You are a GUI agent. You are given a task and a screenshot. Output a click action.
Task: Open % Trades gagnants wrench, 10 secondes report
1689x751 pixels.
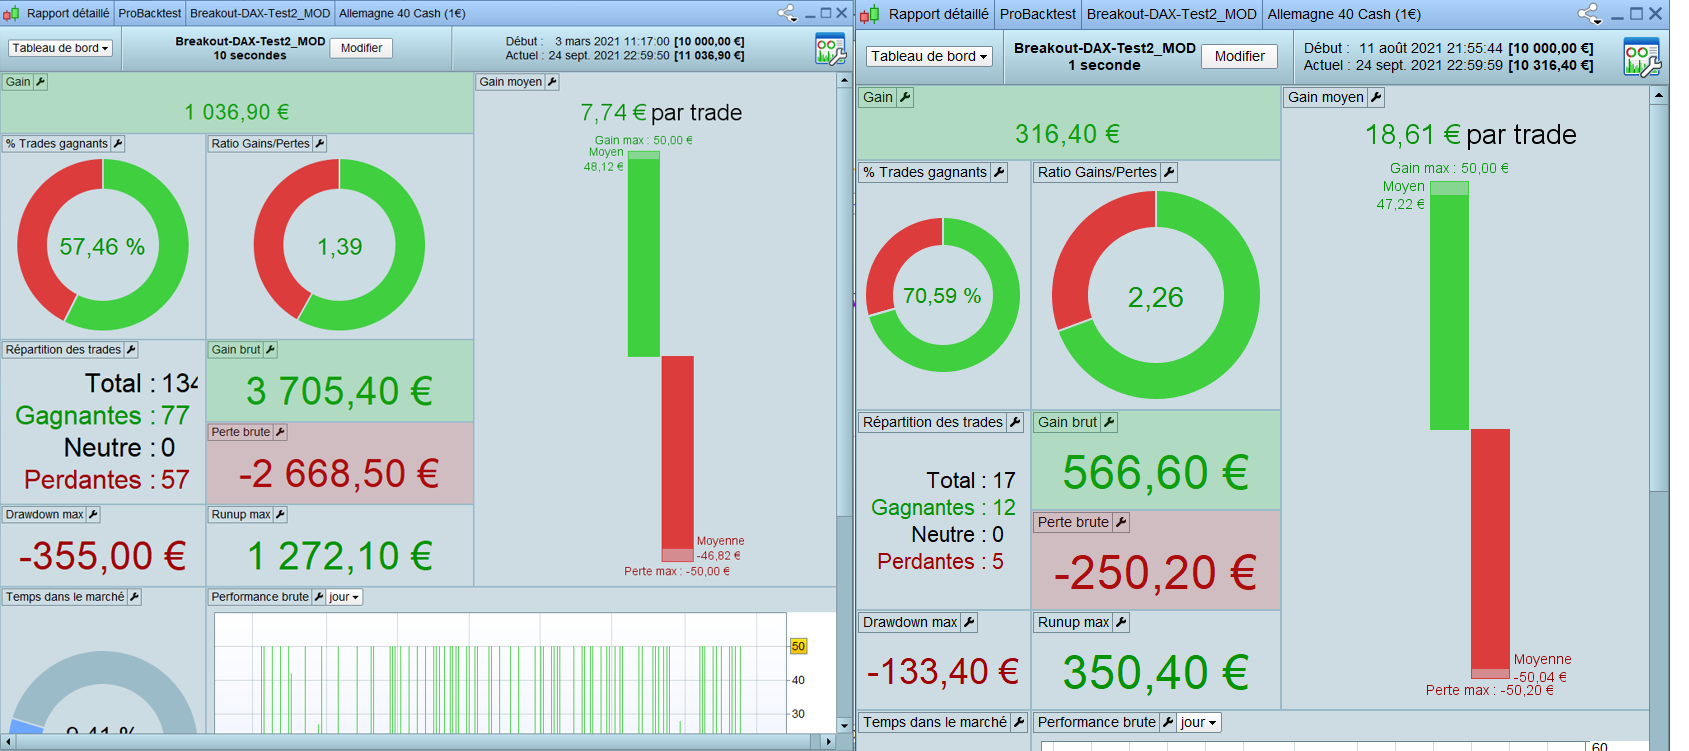[118, 144]
